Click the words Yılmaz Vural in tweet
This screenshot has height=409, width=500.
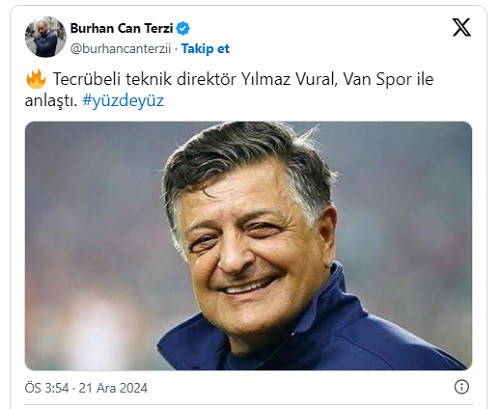point(288,79)
